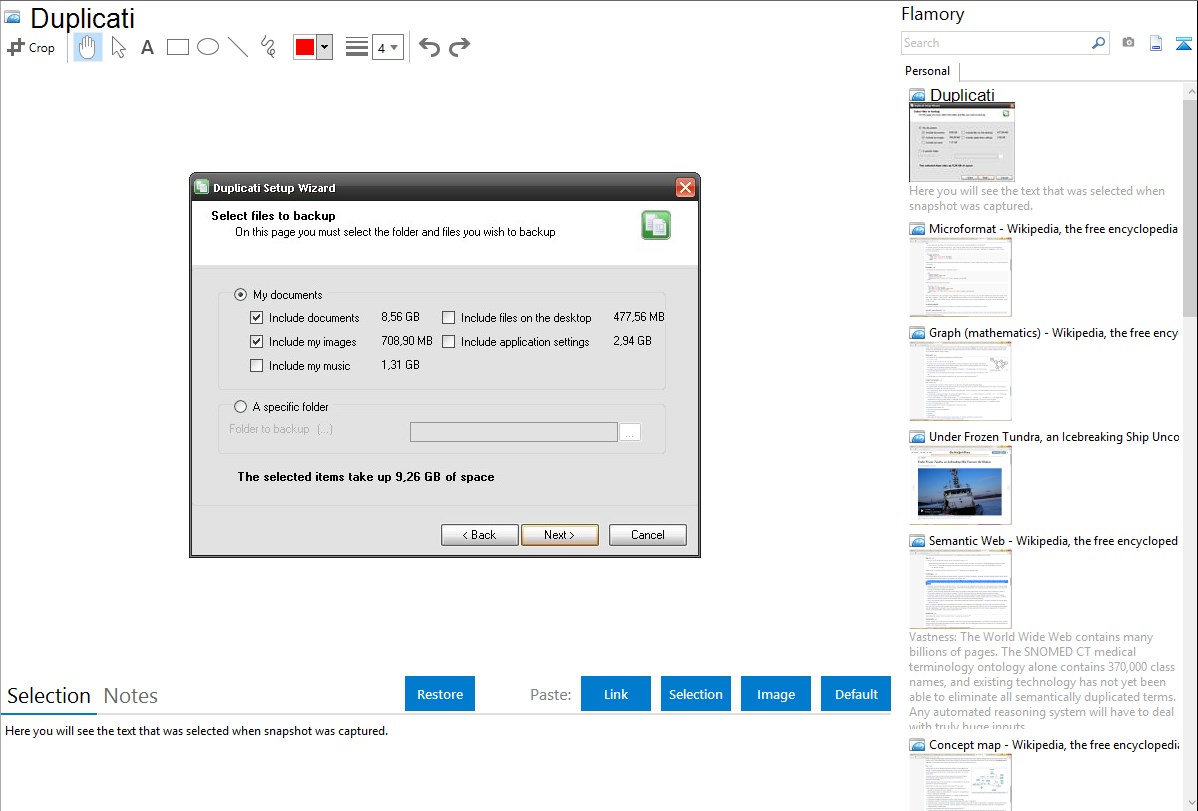Activate the hand pan tool
Screen dimensions: 1198x811
click(87, 47)
